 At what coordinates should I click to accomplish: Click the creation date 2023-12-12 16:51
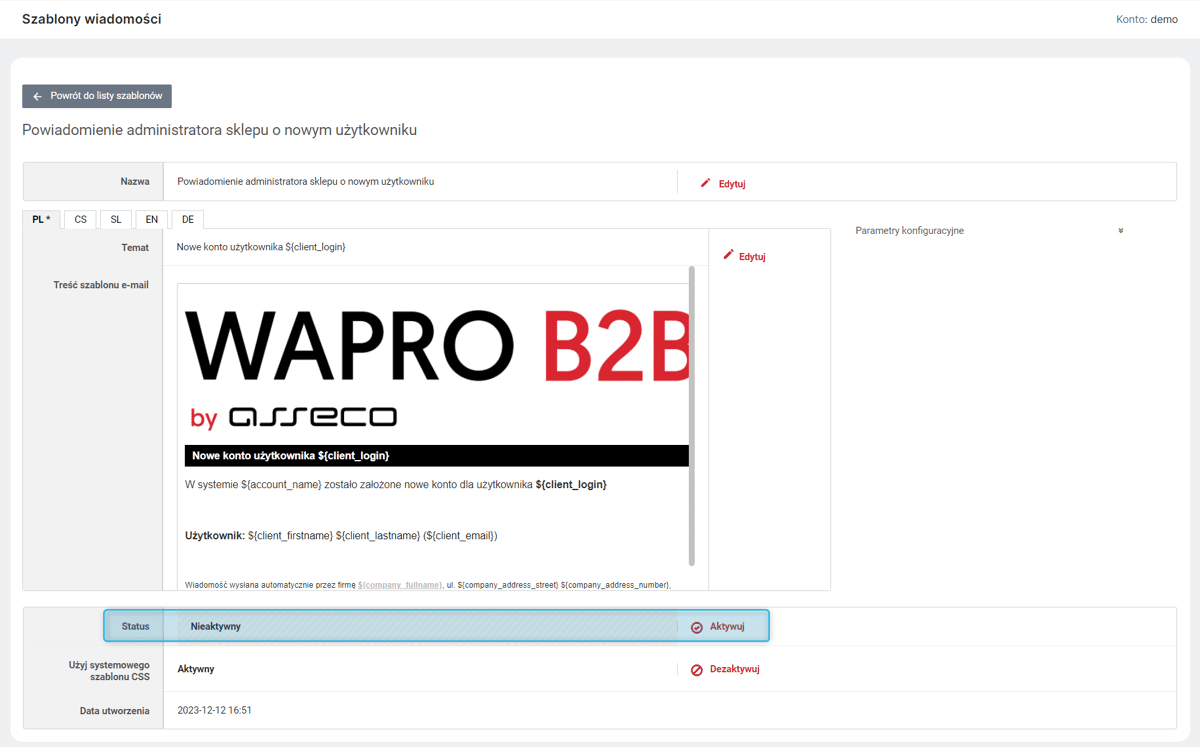tap(214, 711)
